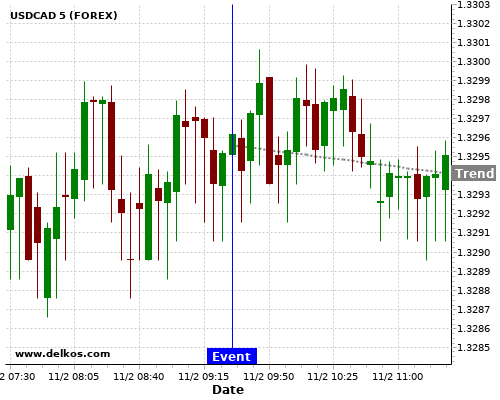Select the 1.3303 top price label
Viewport: 500px width, 400px height.
coord(473,5)
